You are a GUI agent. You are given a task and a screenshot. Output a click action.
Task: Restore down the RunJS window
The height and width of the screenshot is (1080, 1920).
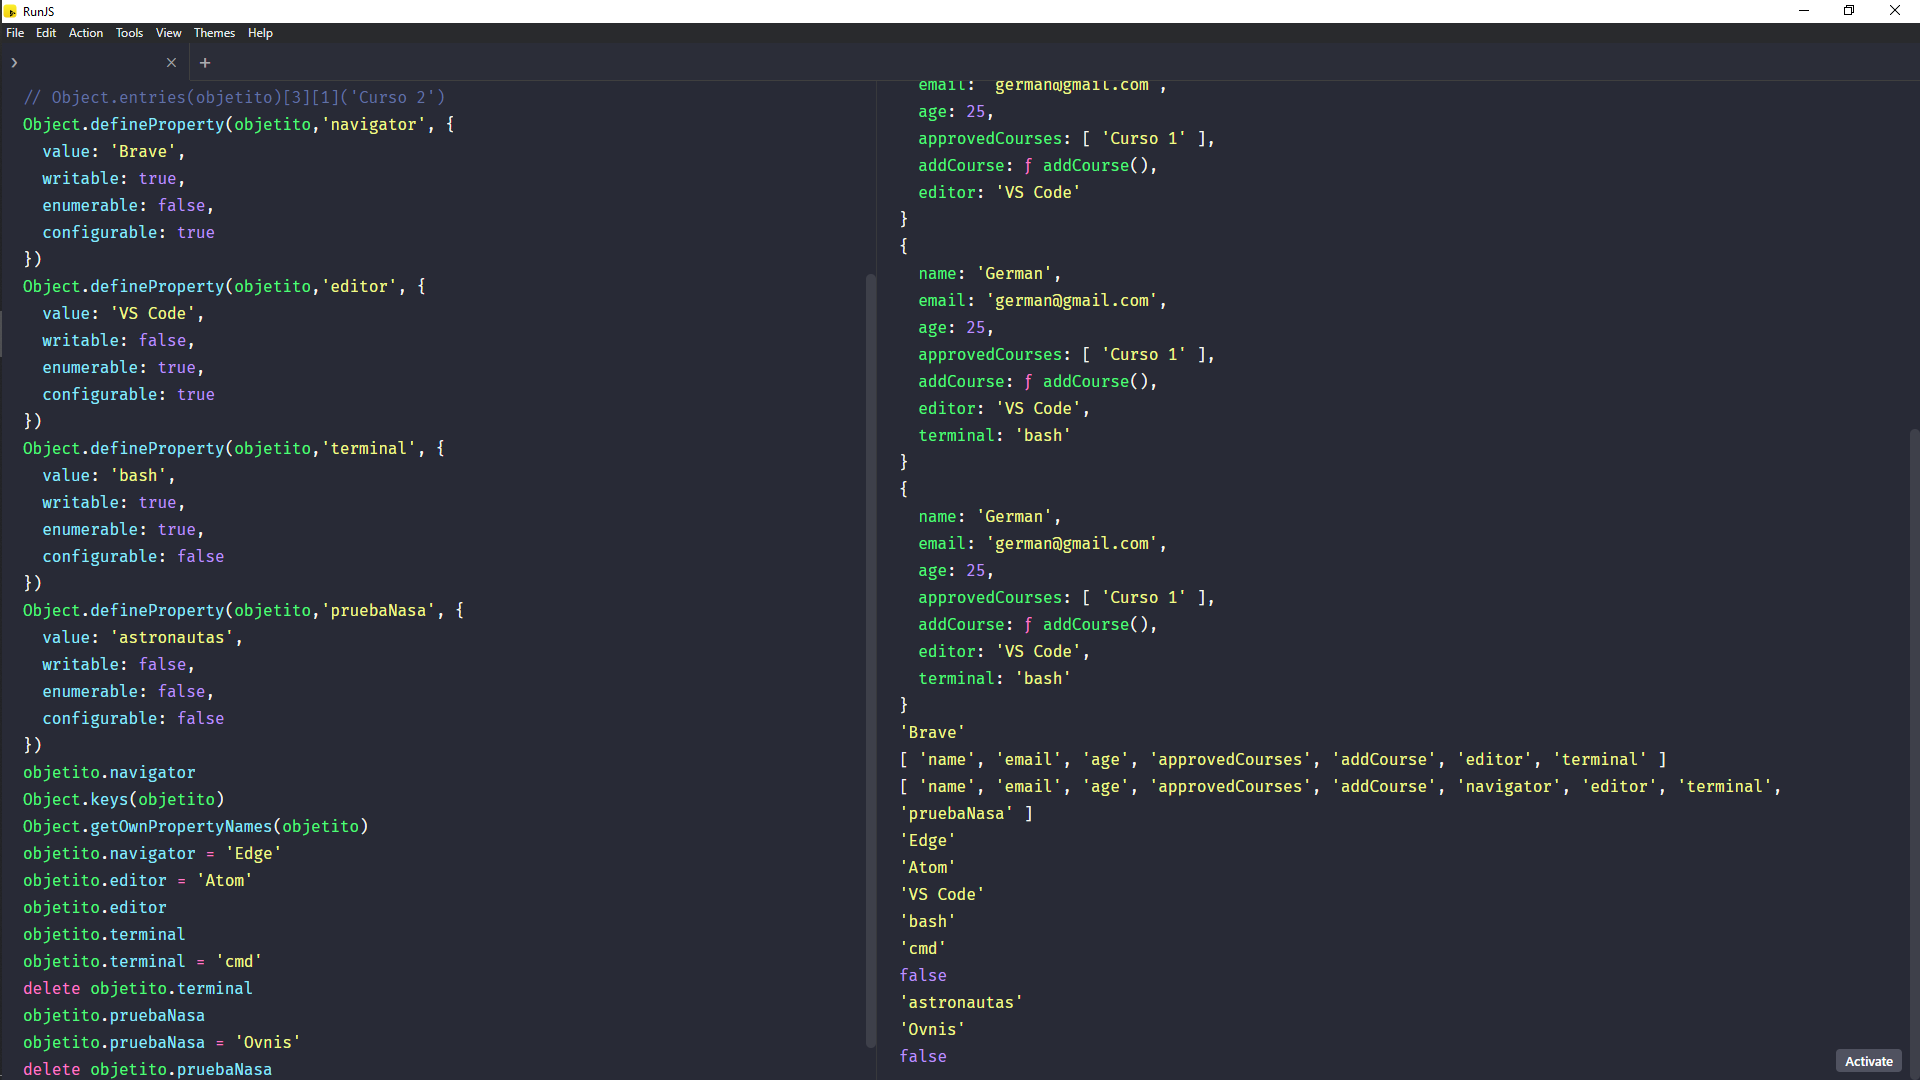(x=1849, y=11)
